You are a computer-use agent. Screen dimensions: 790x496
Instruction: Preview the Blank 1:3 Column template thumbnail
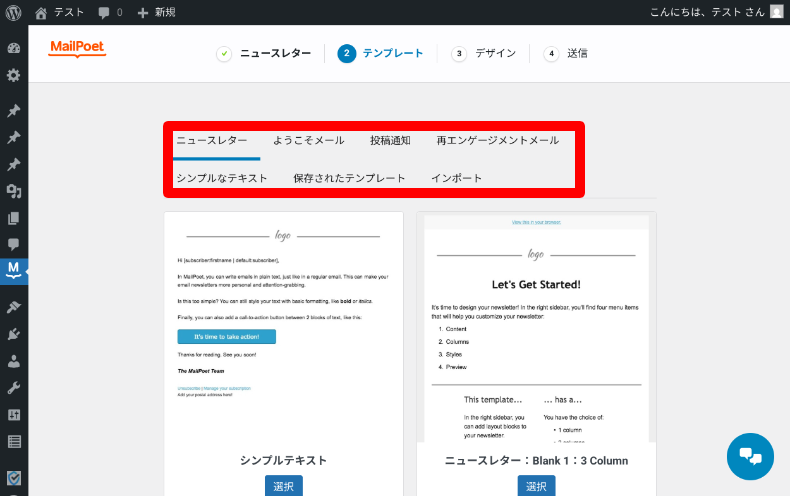[x=537, y=328]
